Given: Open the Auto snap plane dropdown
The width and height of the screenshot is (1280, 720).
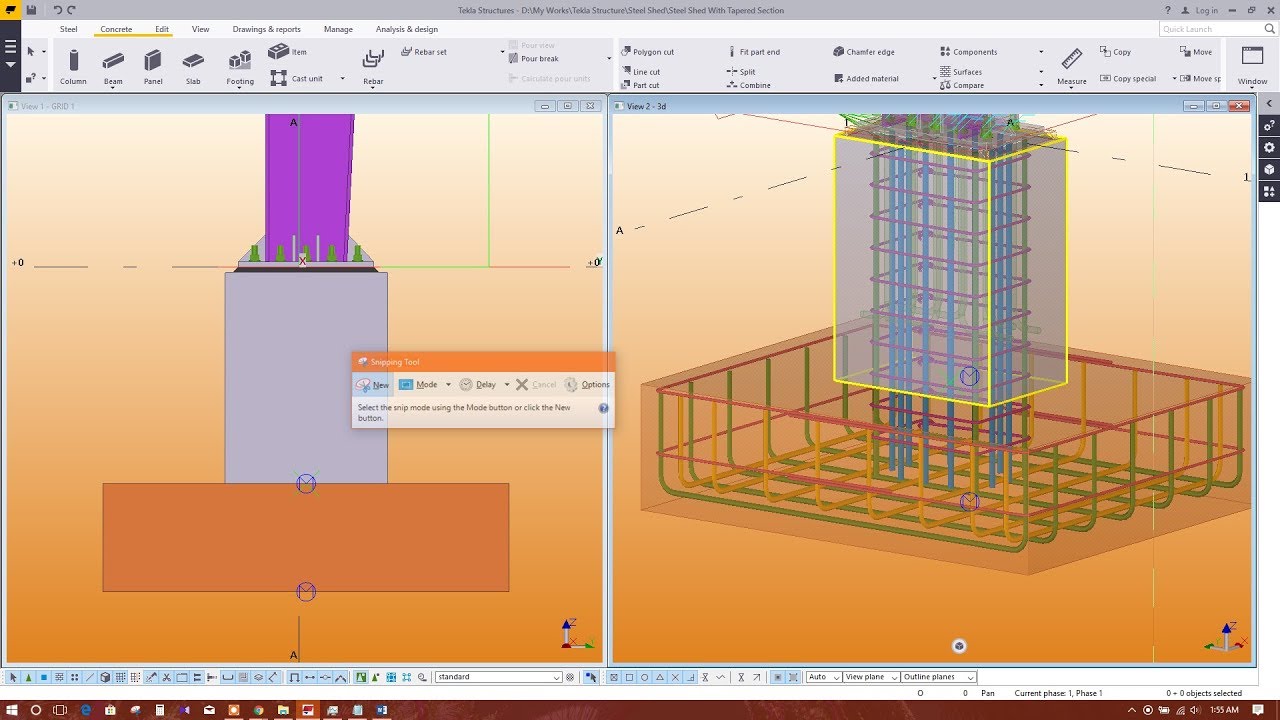Looking at the screenshot, I should tap(822, 676).
